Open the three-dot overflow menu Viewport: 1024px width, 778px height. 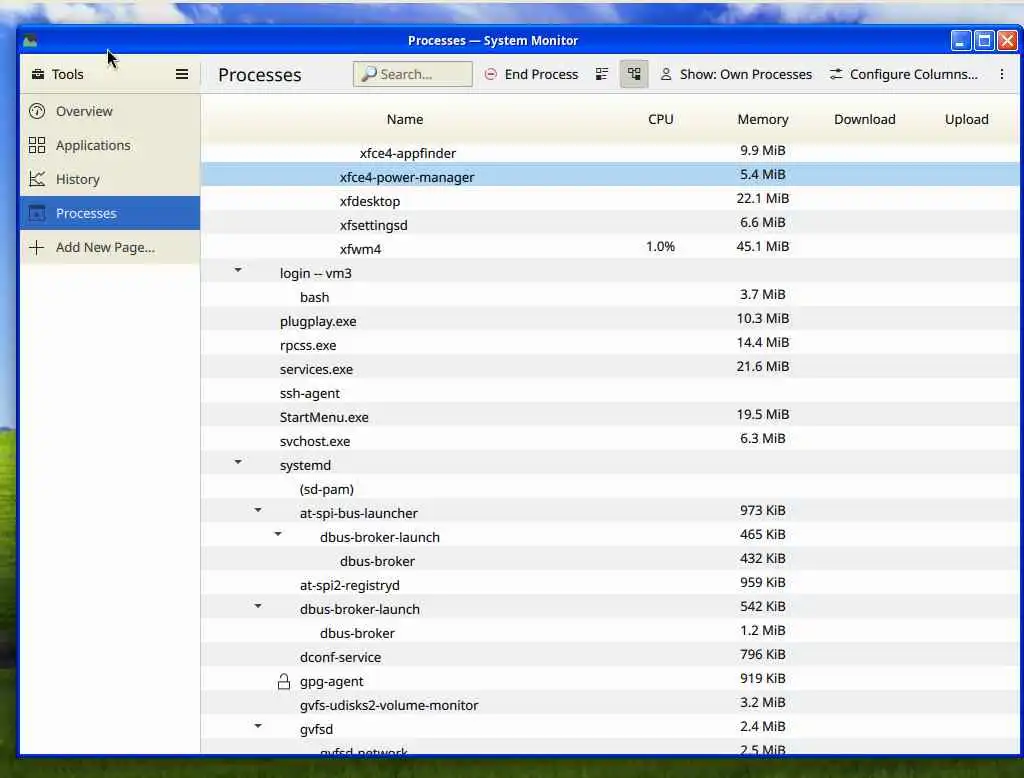point(1002,74)
